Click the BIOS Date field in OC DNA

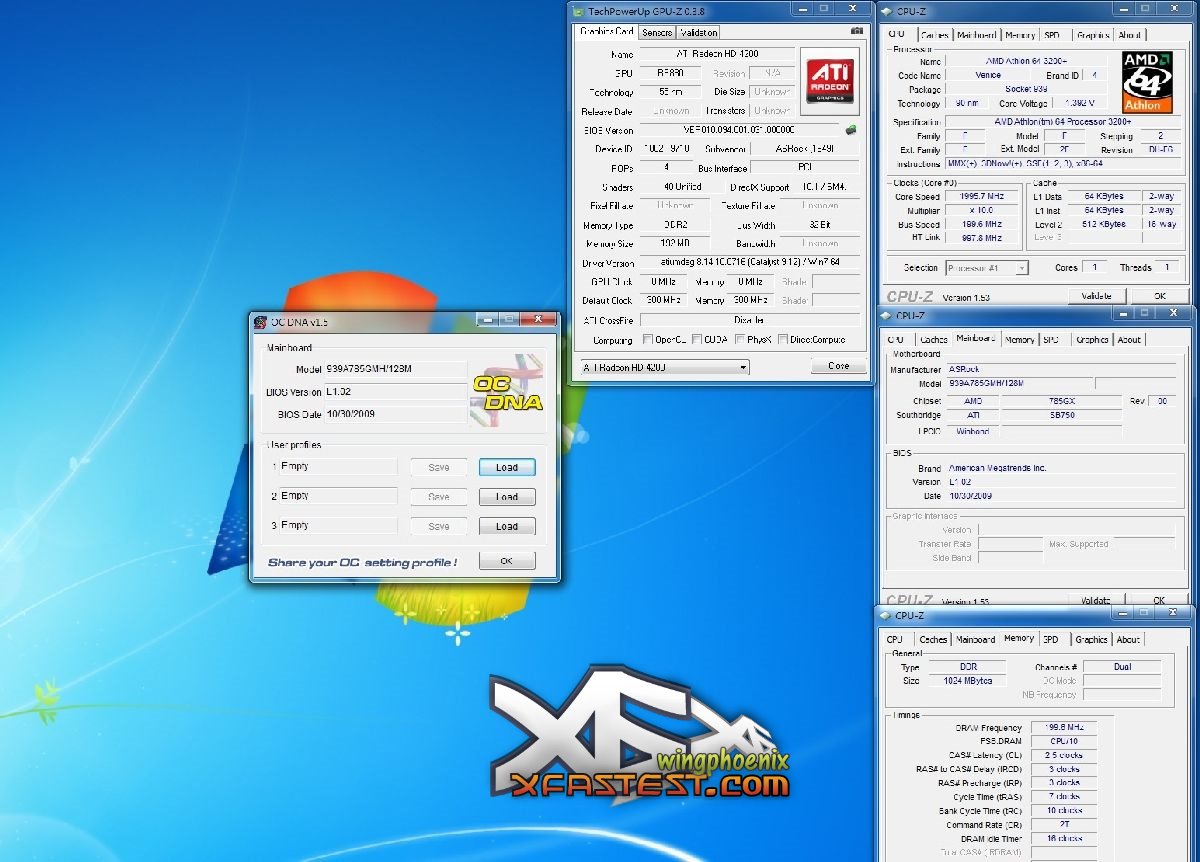(x=396, y=414)
